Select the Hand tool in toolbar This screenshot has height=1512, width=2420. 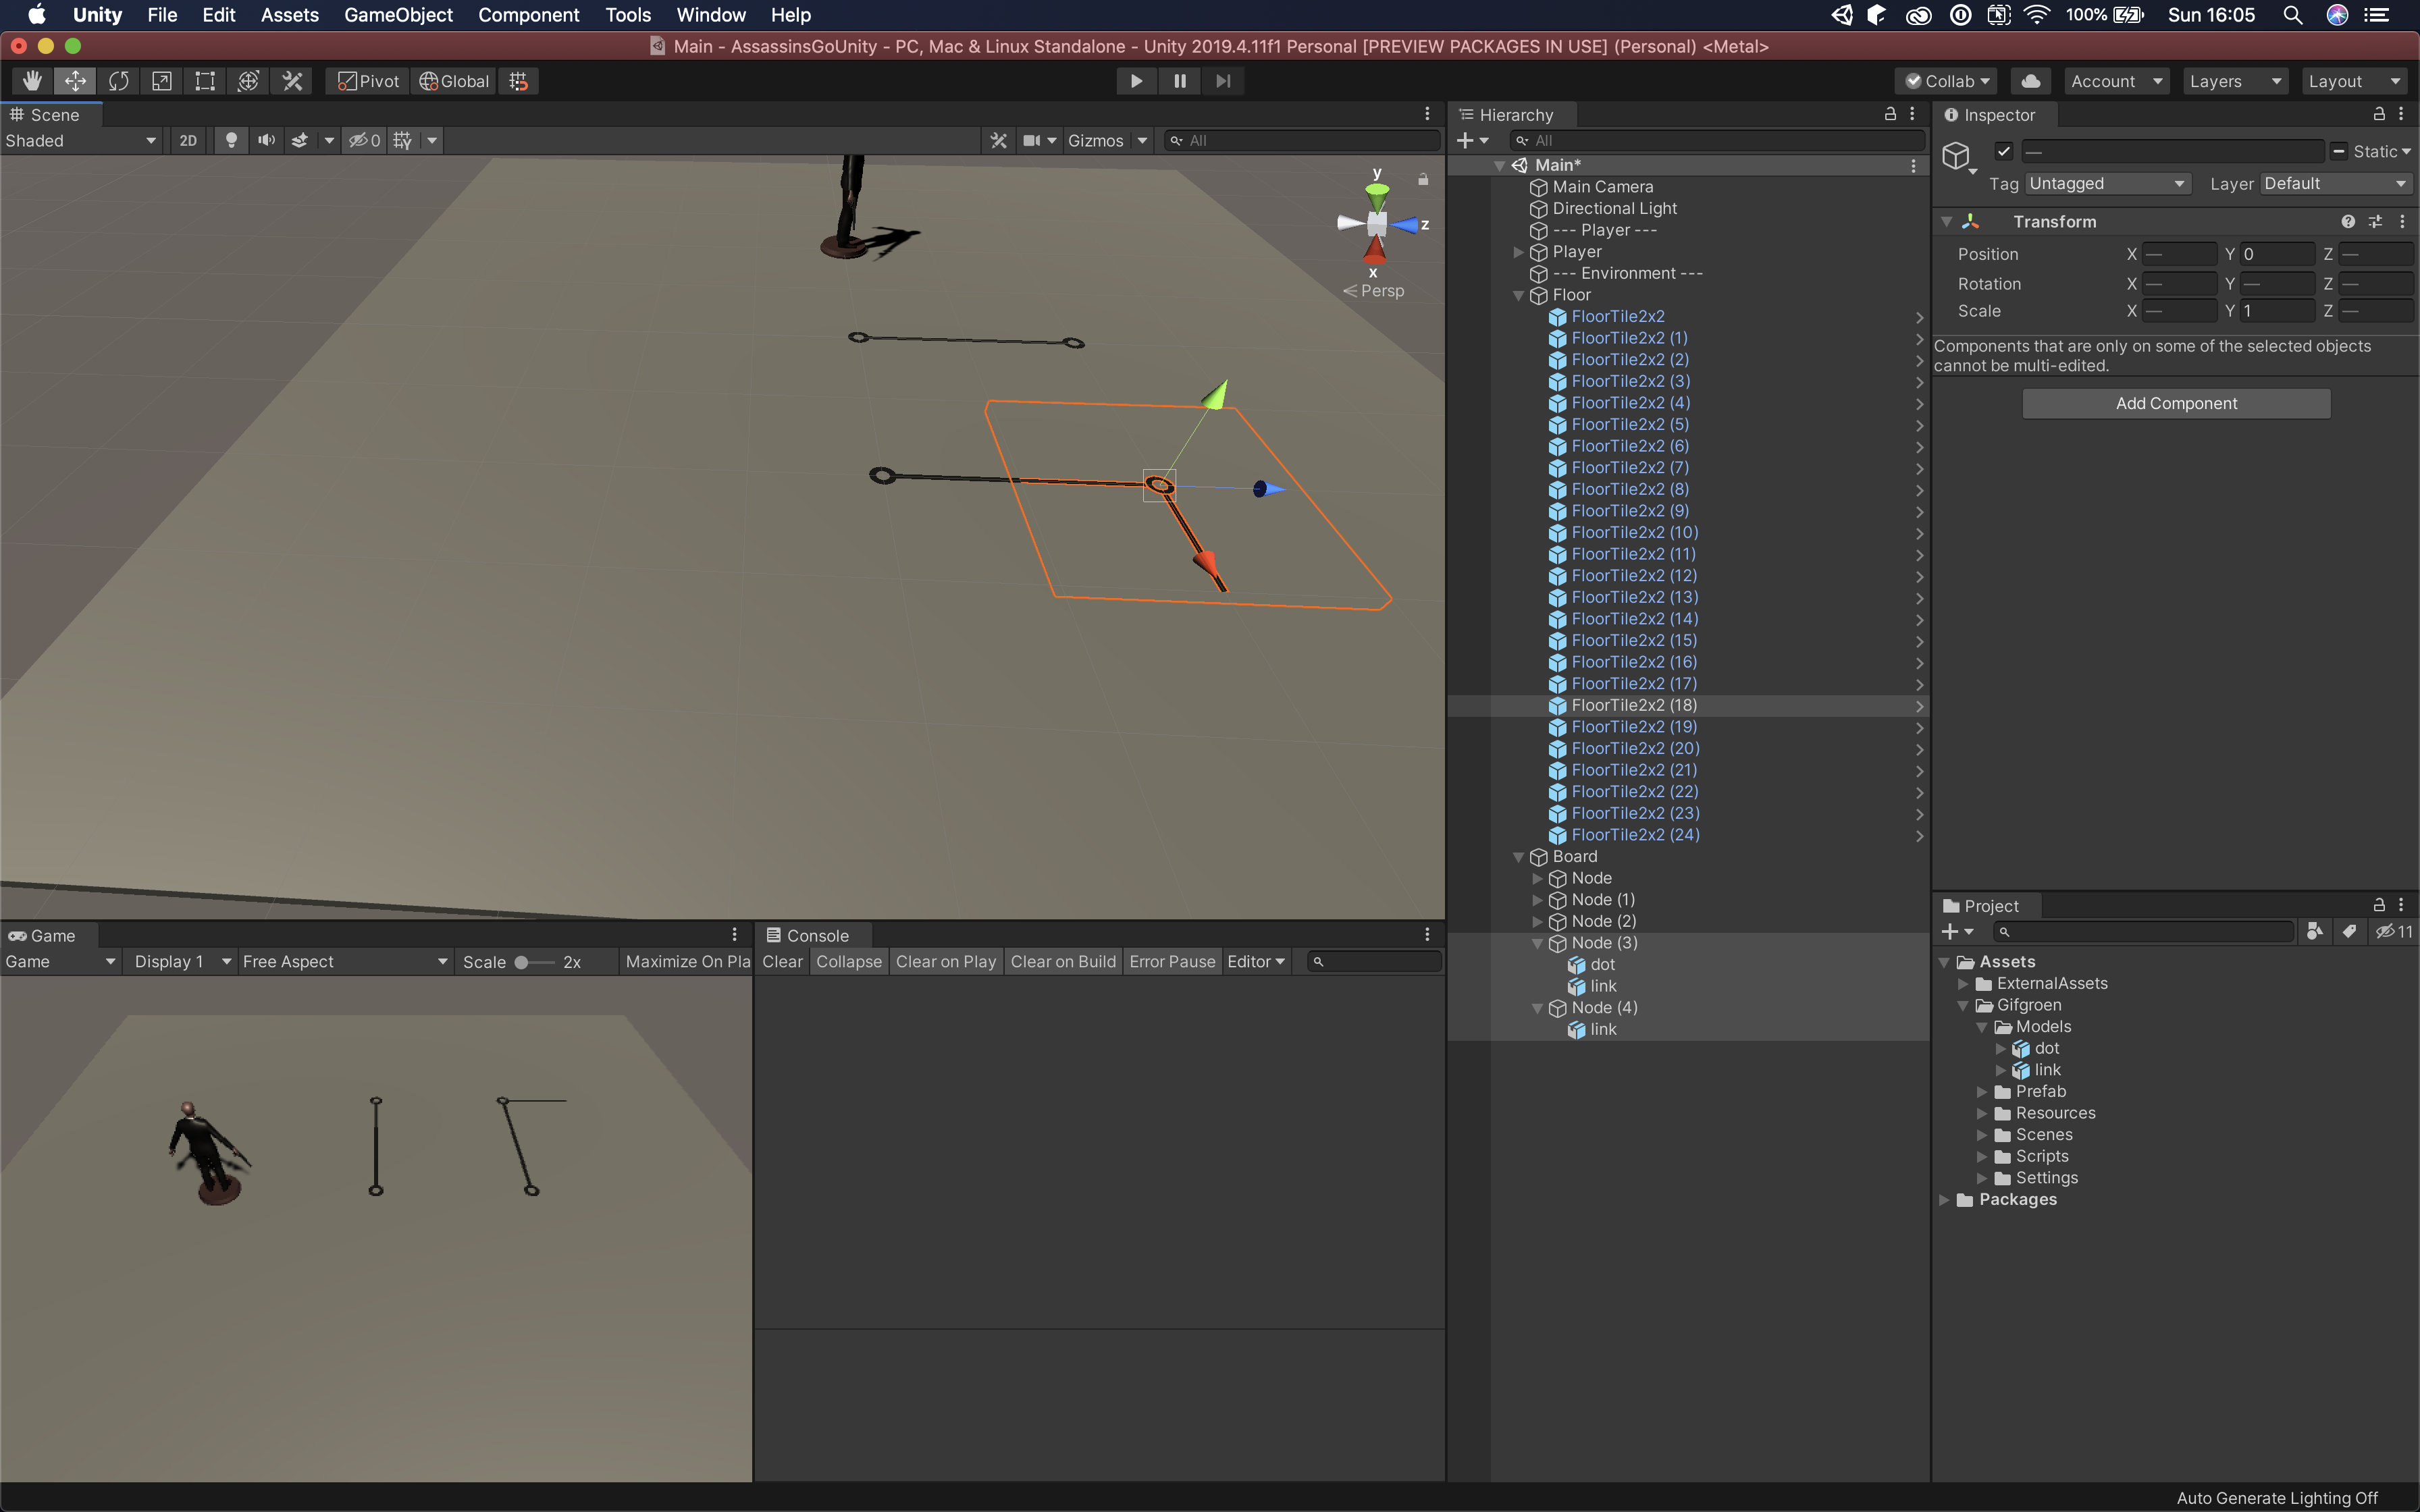click(32, 81)
